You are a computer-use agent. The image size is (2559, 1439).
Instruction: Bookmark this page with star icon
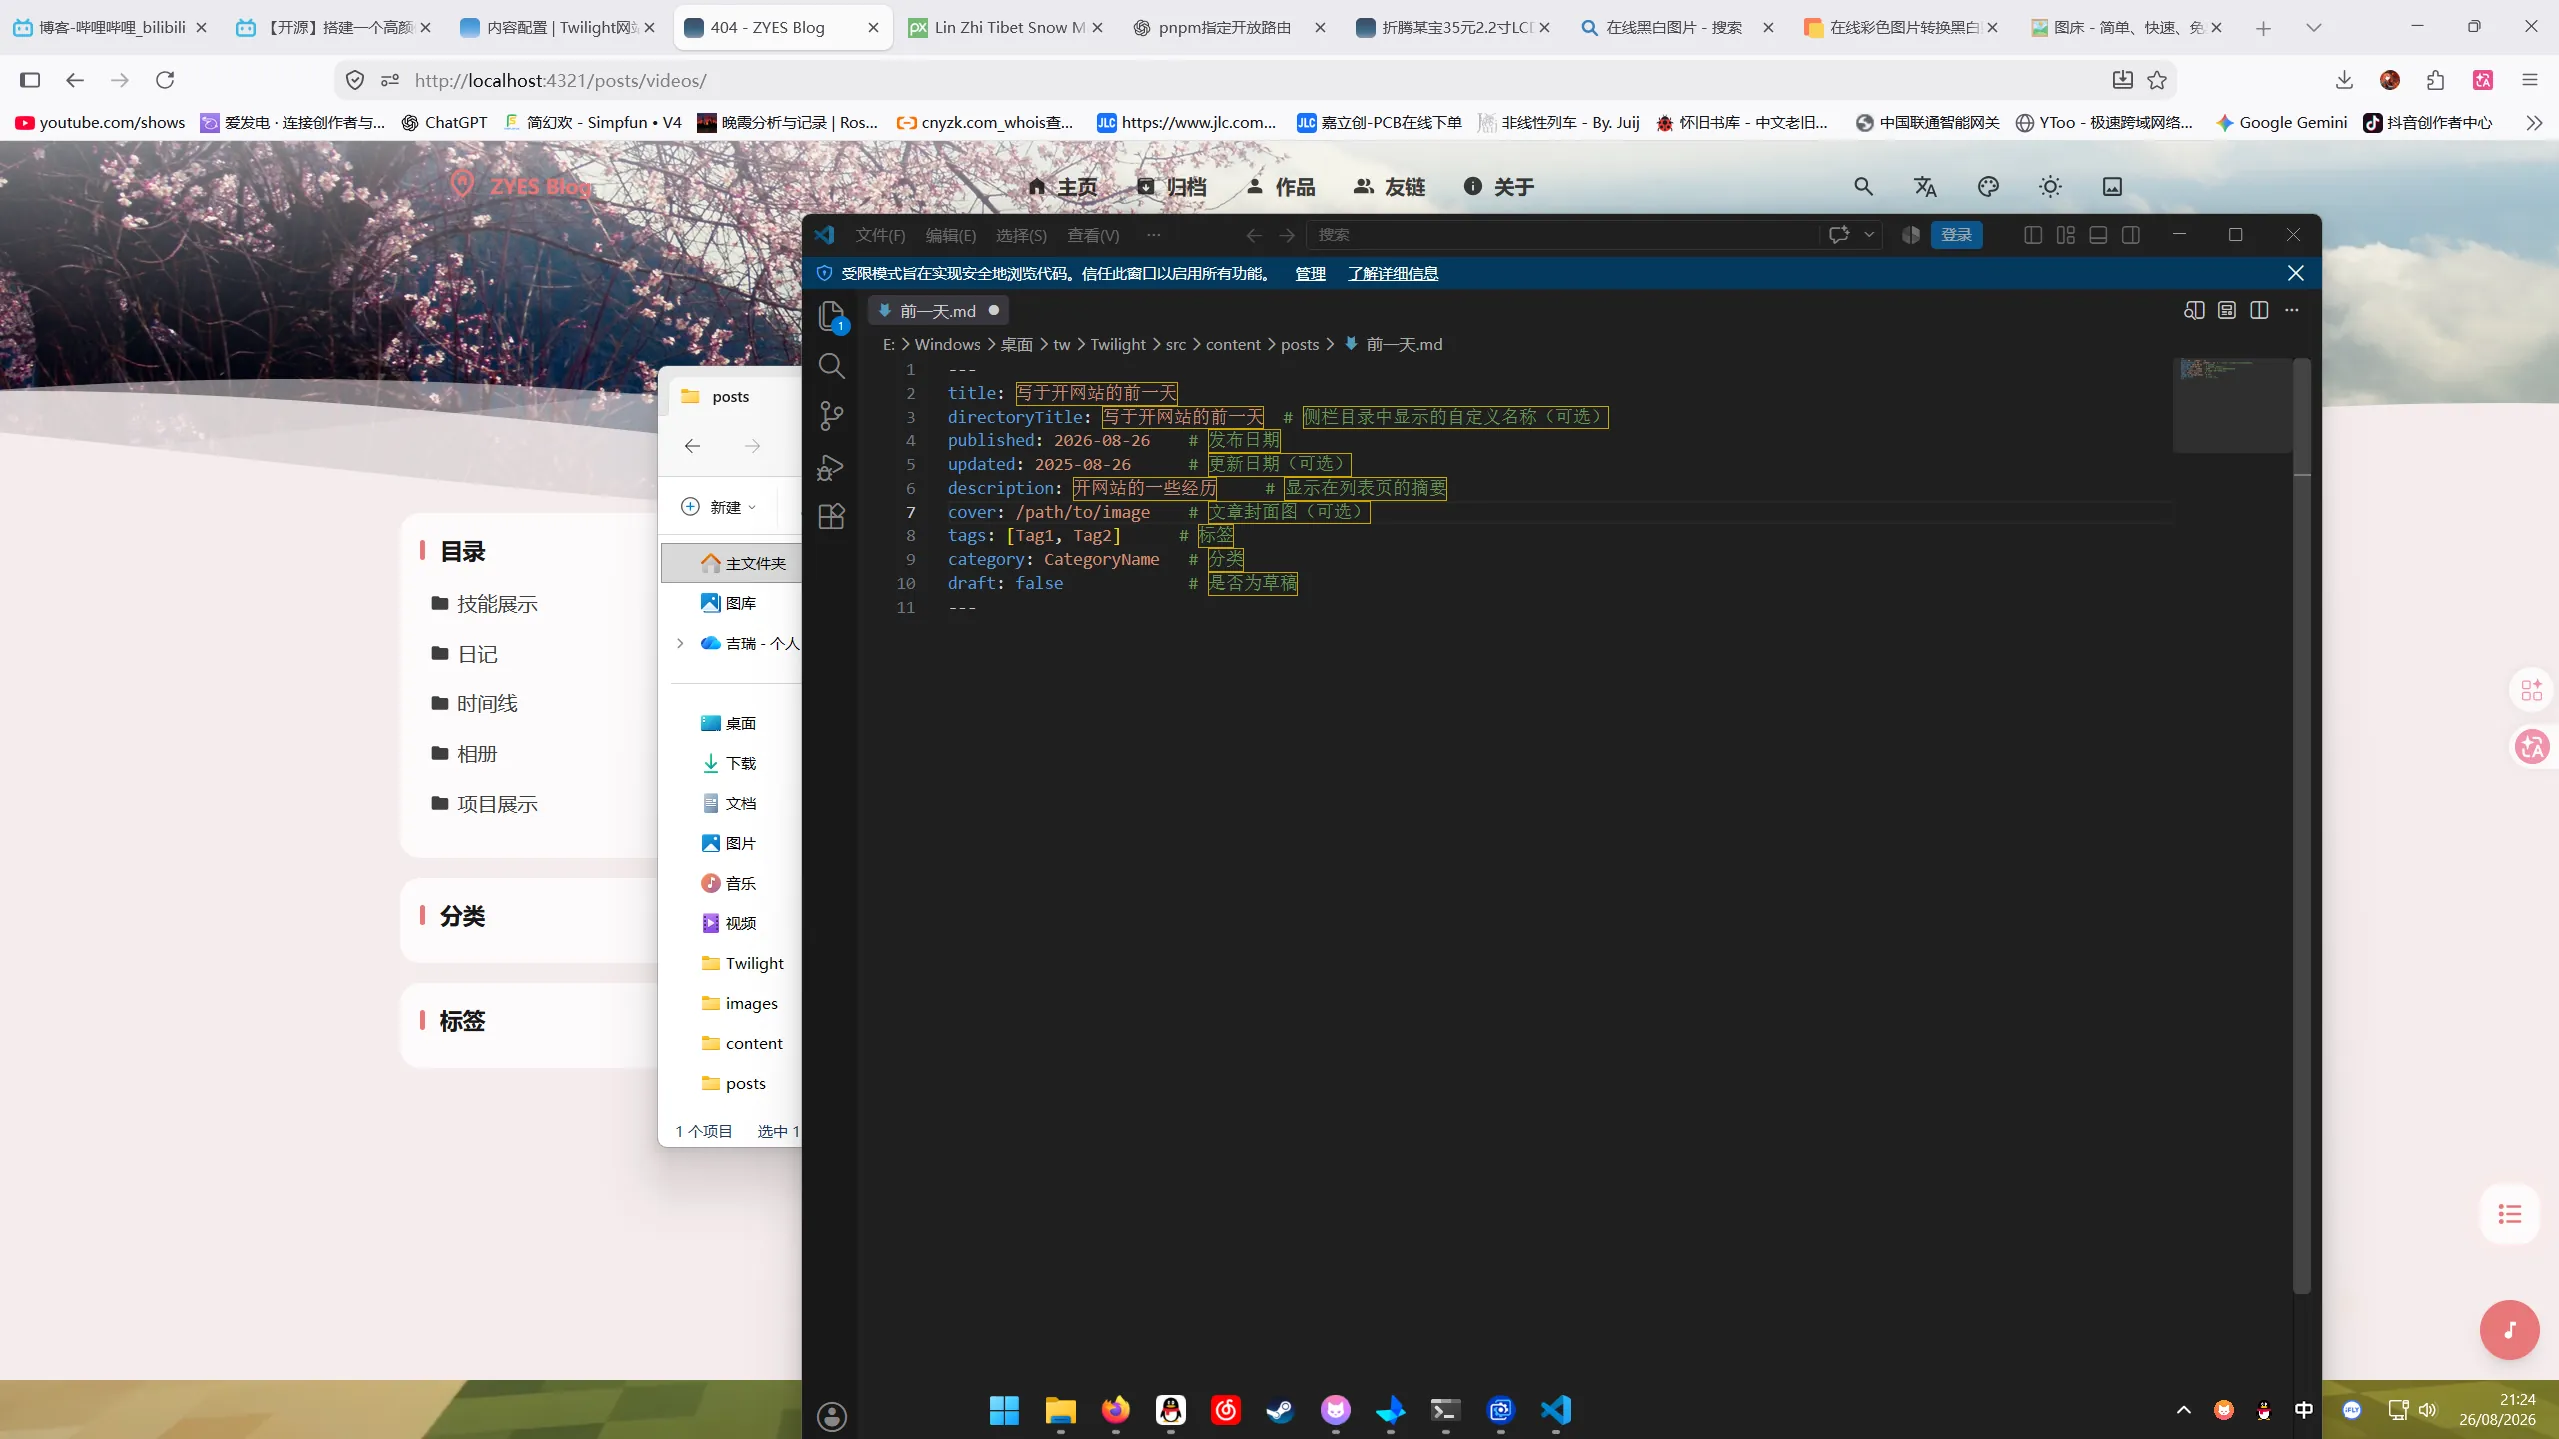(x=2157, y=80)
